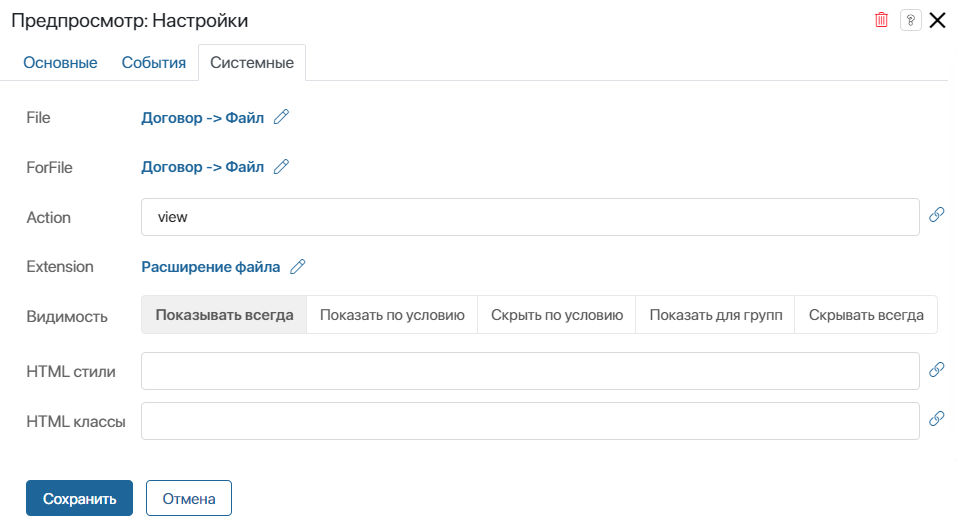Open the События tab
The height and width of the screenshot is (524, 957).
[154, 63]
